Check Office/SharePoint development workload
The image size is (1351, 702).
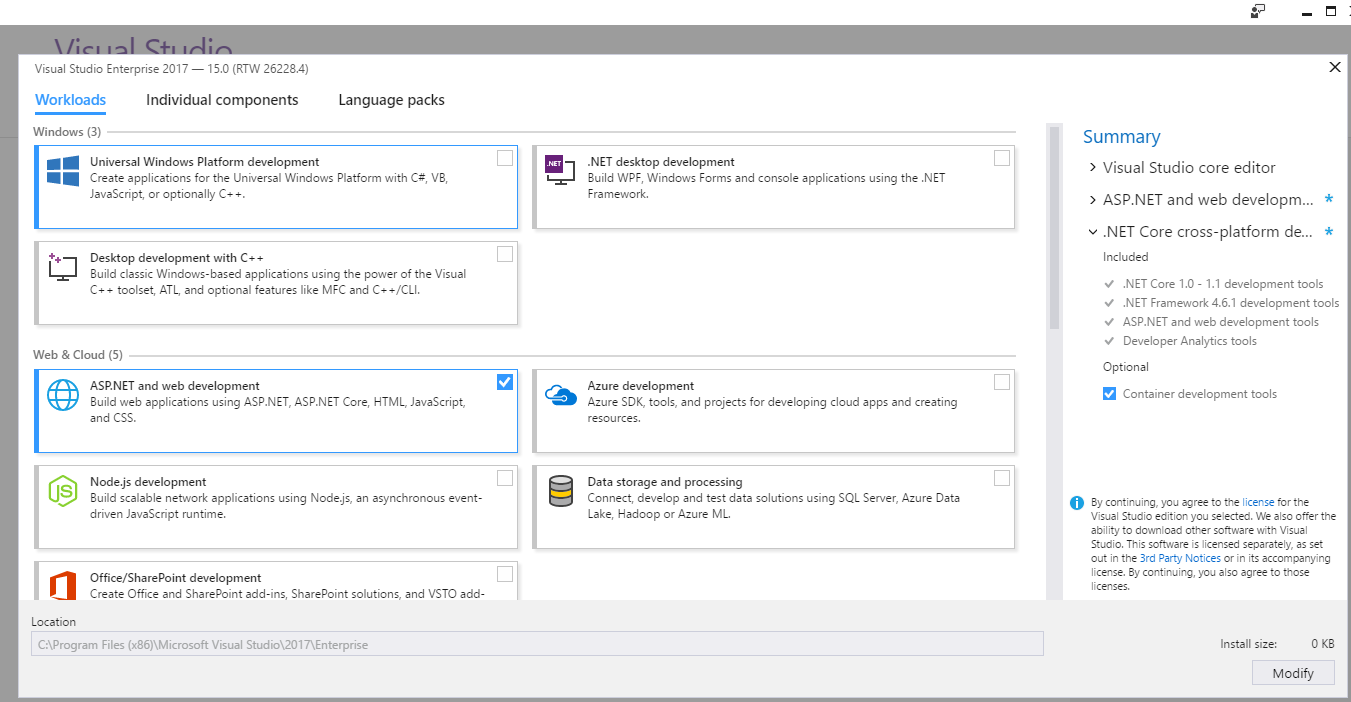[x=505, y=574]
